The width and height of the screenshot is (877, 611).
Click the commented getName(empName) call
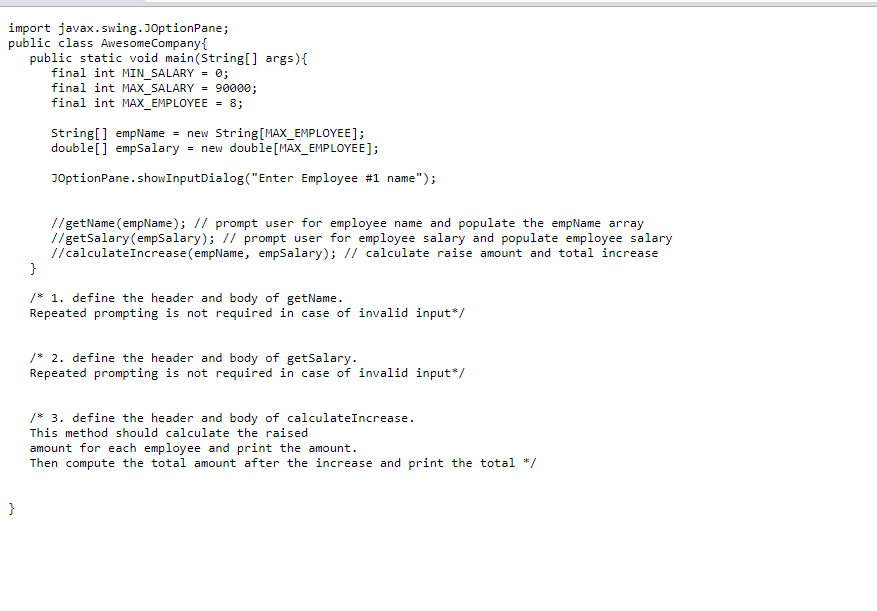click(119, 224)
